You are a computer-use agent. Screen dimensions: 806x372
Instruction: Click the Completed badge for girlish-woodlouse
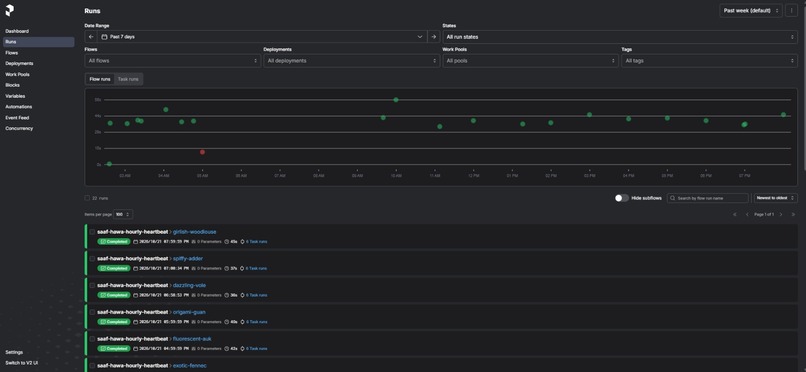[114, 241]
